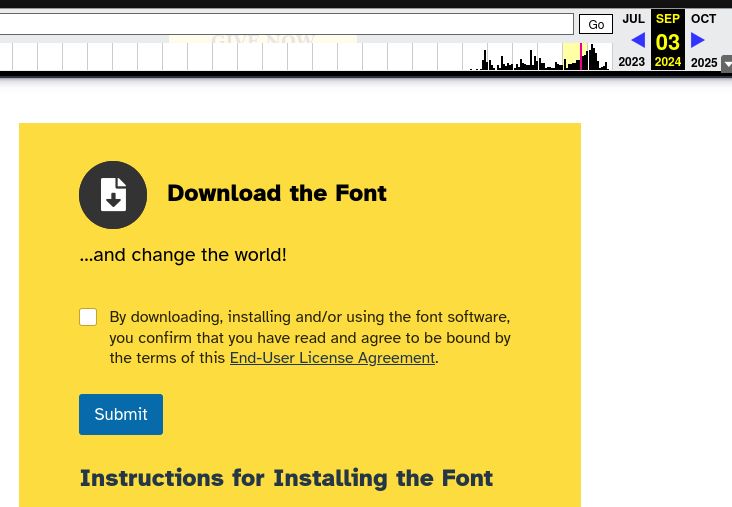The image size is (732, 507).
Task: Check the license agreement checkbox
Action: pos(88,317)
